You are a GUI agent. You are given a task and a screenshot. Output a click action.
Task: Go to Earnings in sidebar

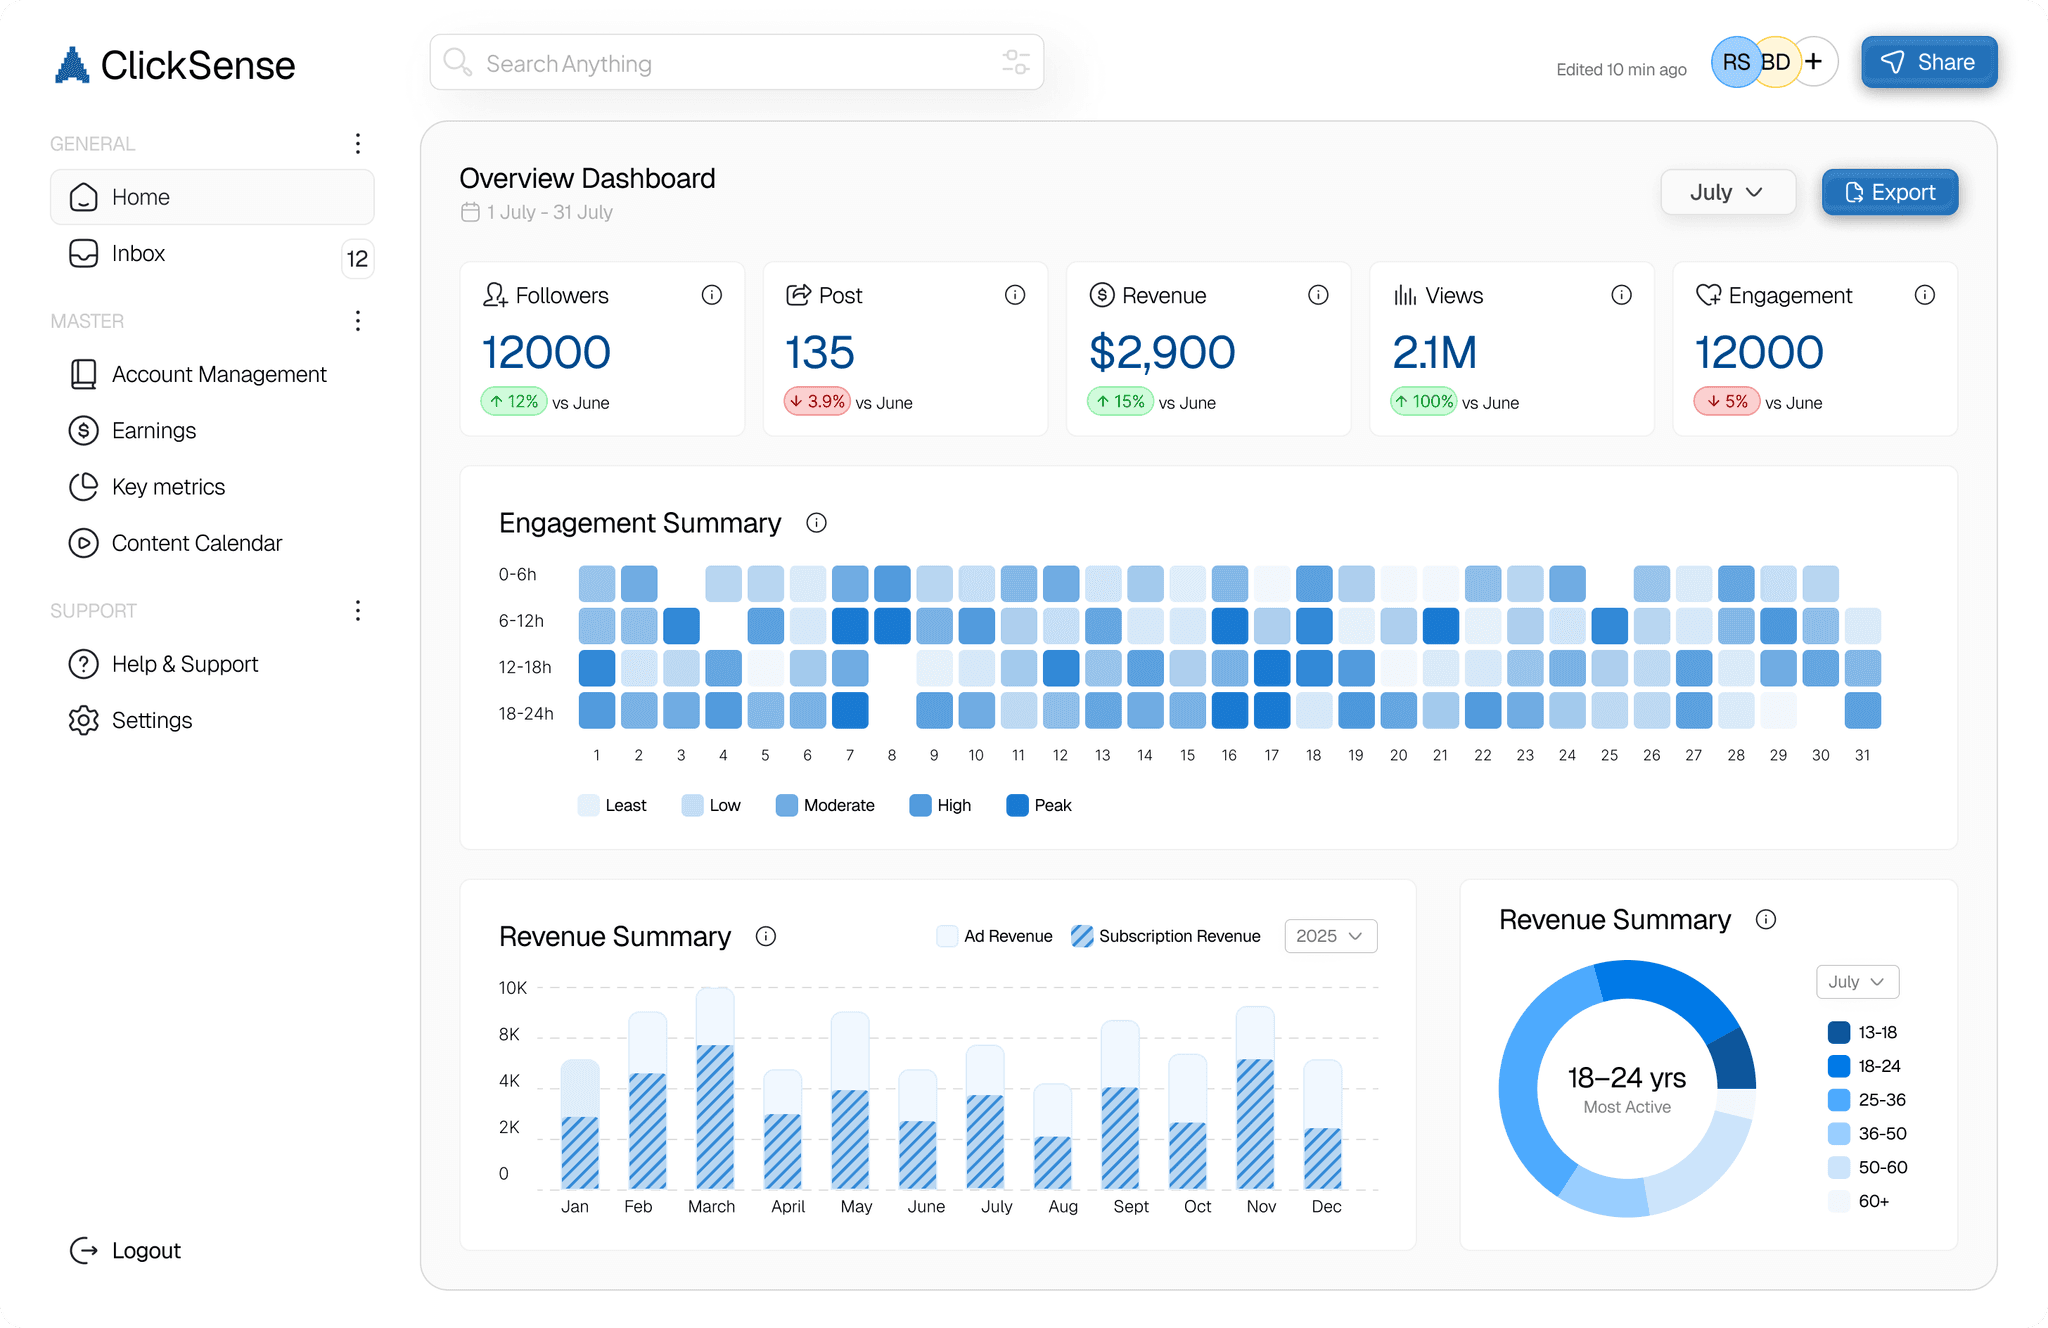[x=154, y=431]
